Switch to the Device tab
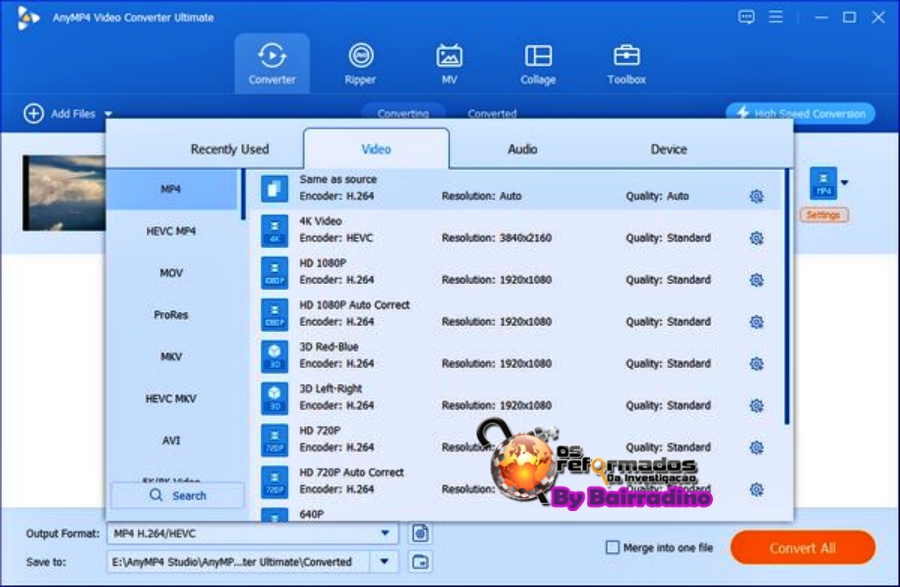This screenshot has width=900, height=587. pos(669,149)
